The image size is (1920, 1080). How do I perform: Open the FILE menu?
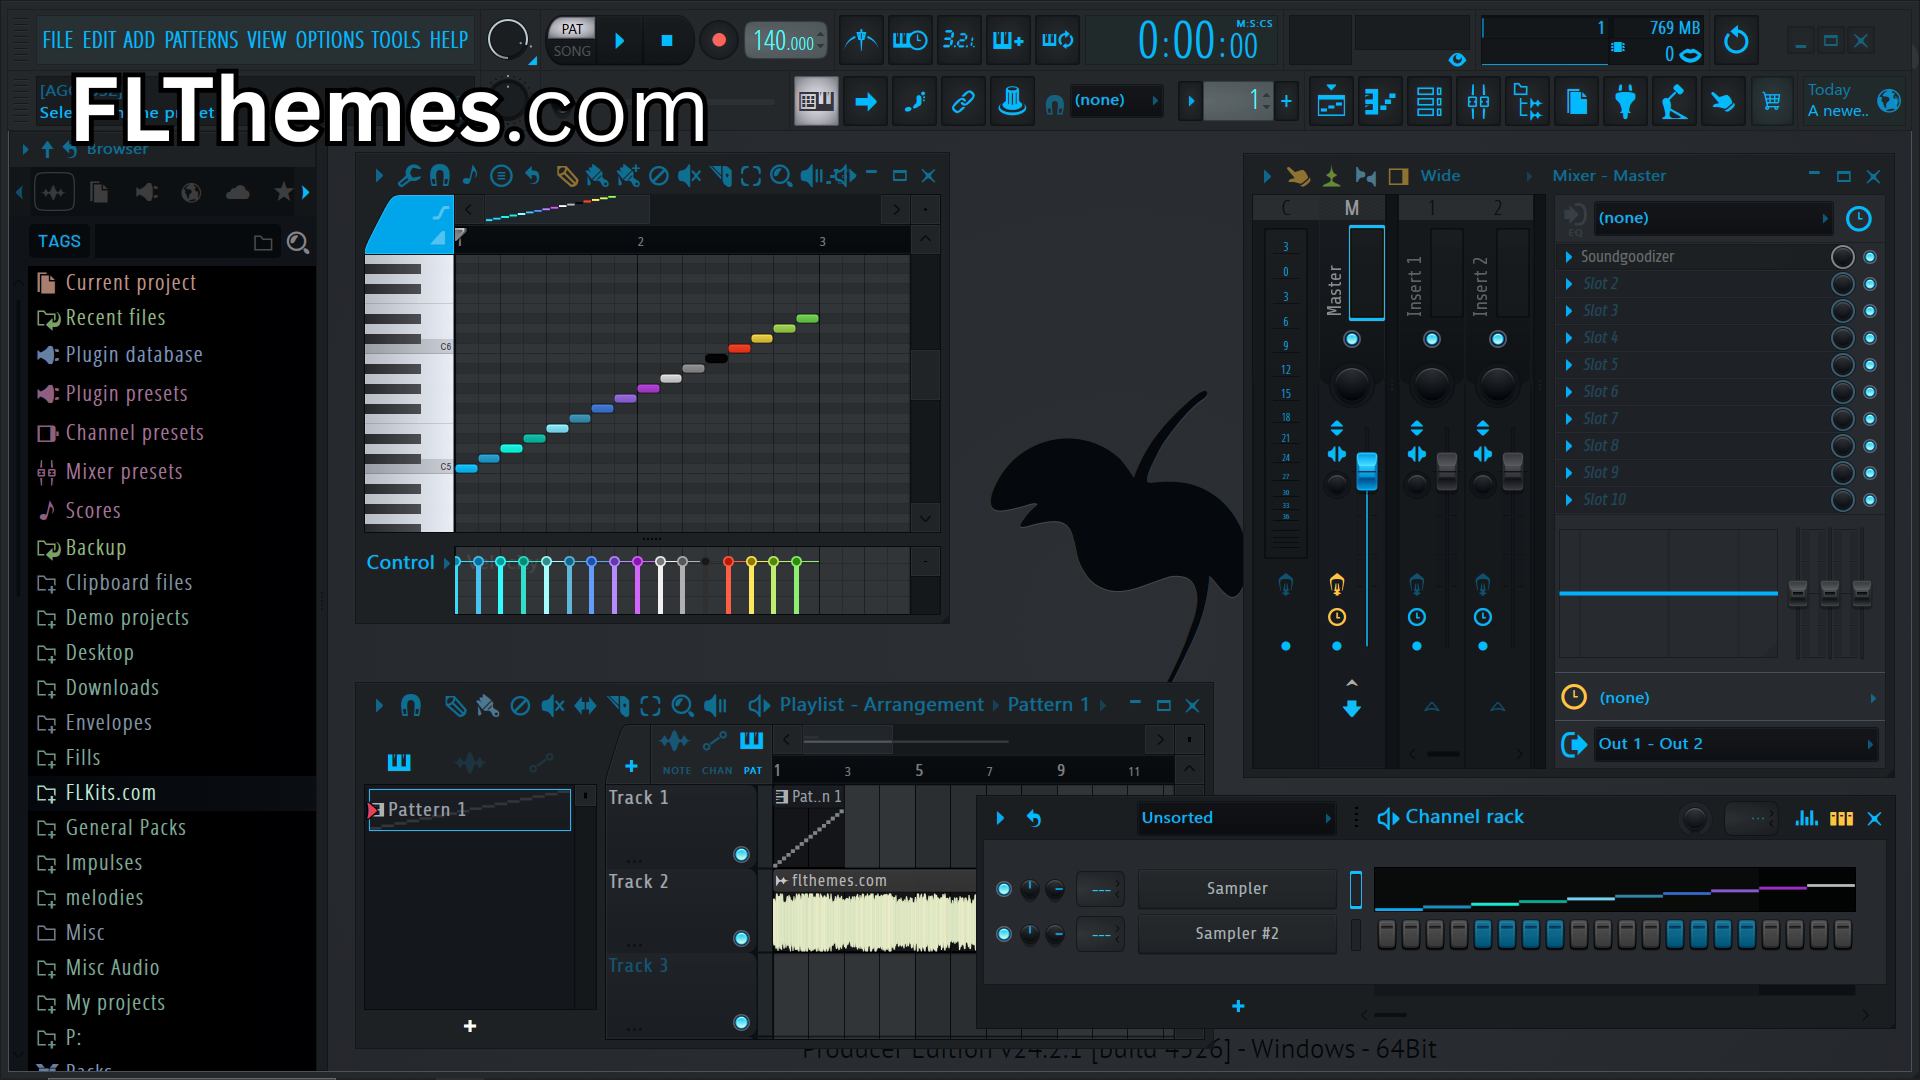57,40
